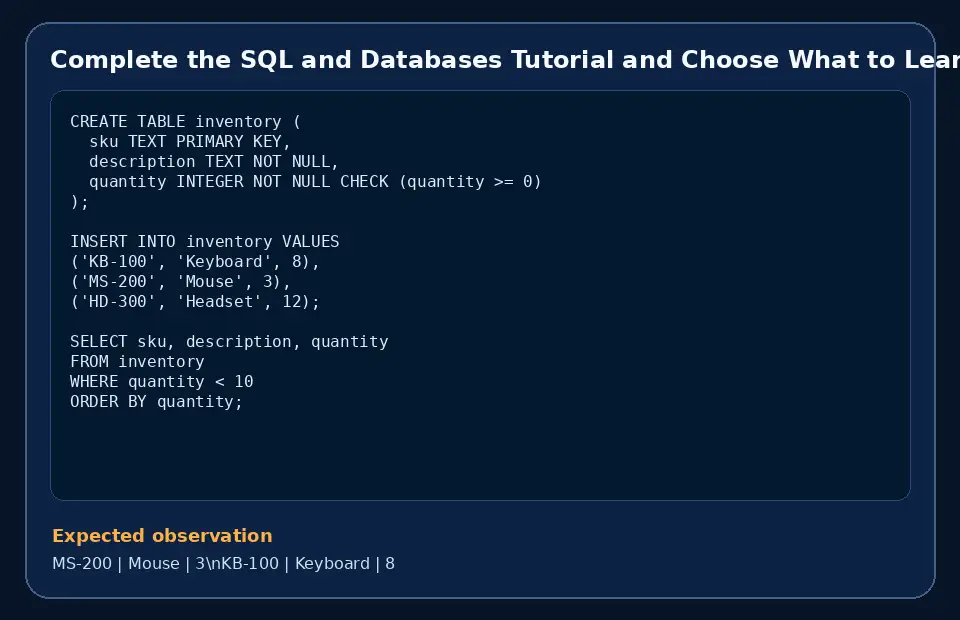Click the 'INSERT INTO inventory VALUES' line
Screen dimensions: 960x620
pos(204,241)
